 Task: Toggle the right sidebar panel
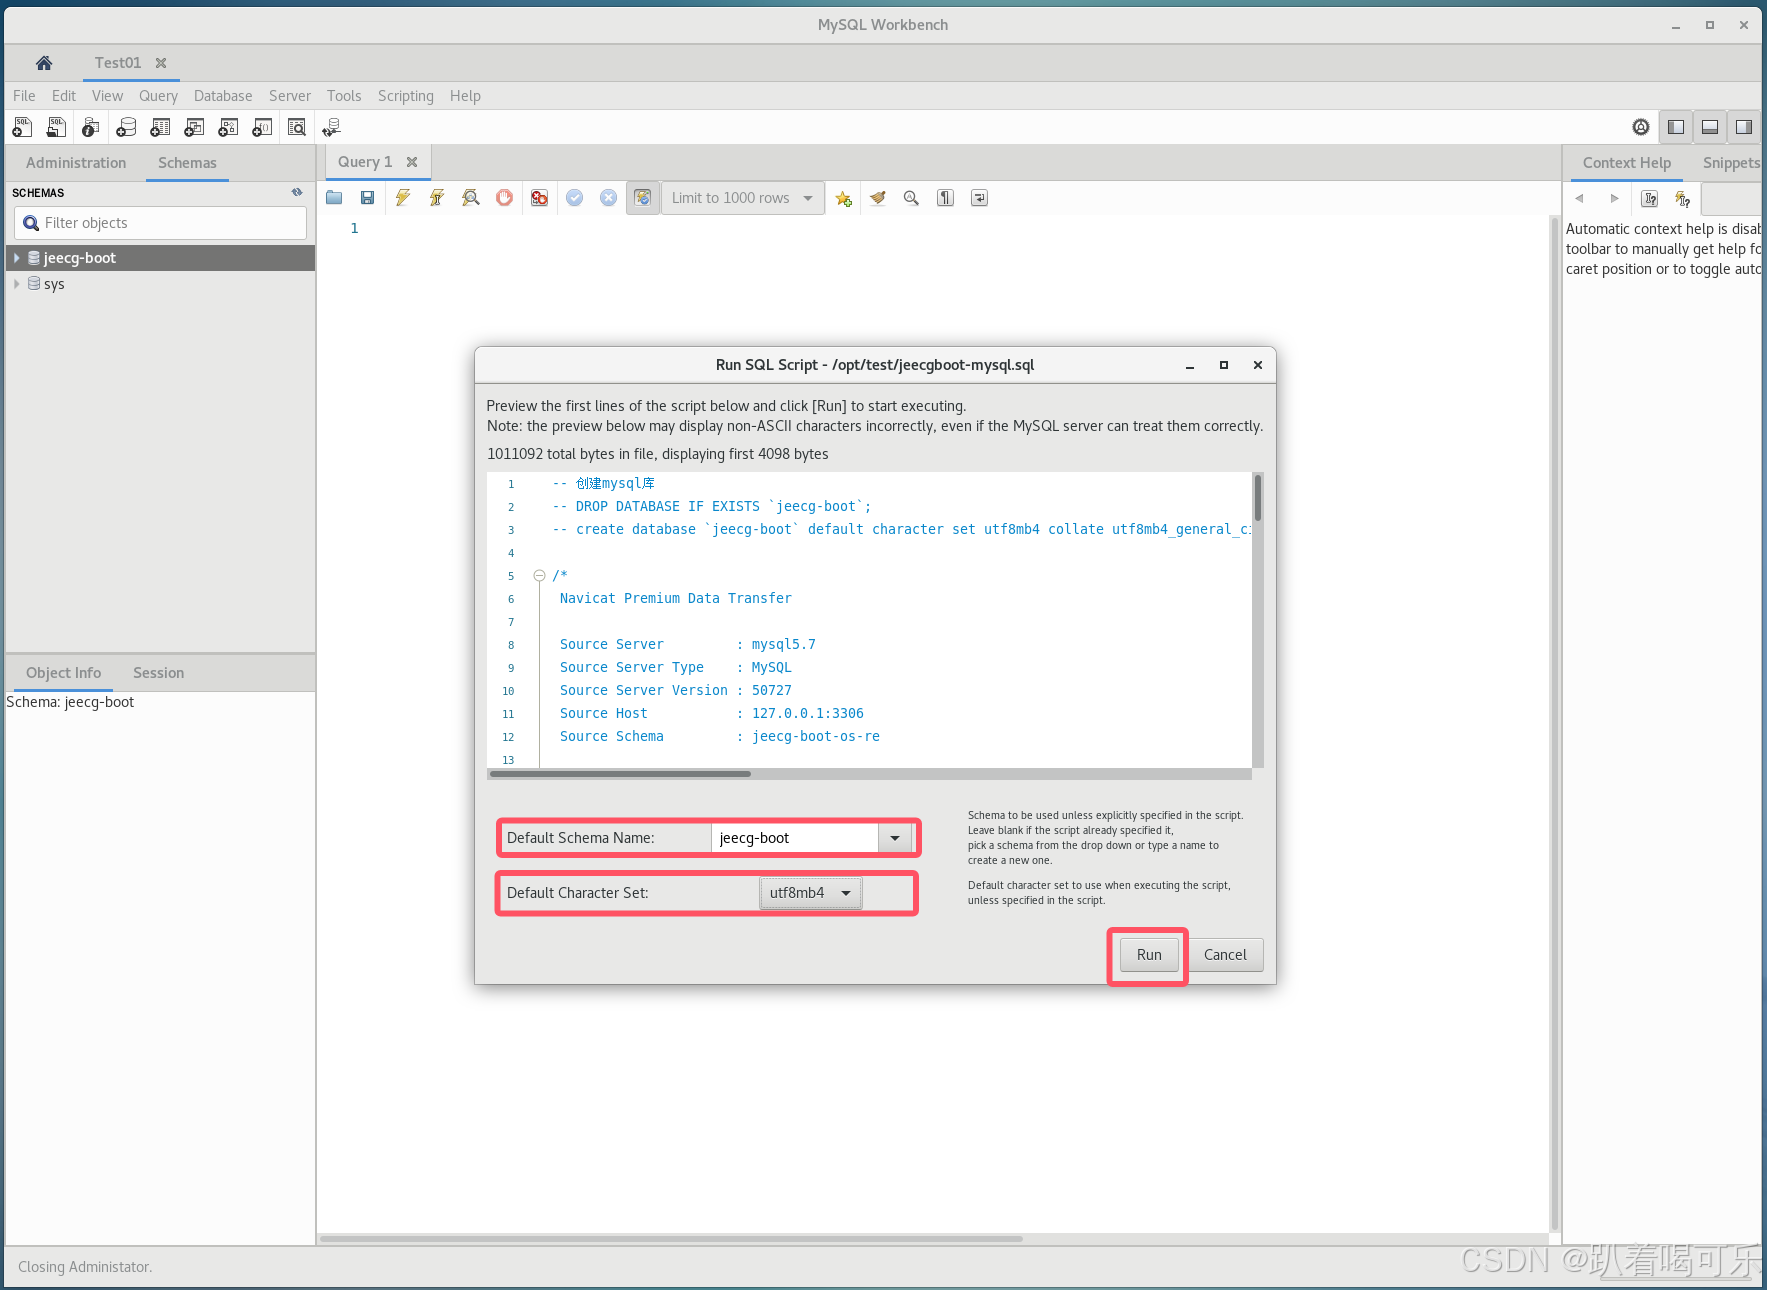pos(1744,127)
